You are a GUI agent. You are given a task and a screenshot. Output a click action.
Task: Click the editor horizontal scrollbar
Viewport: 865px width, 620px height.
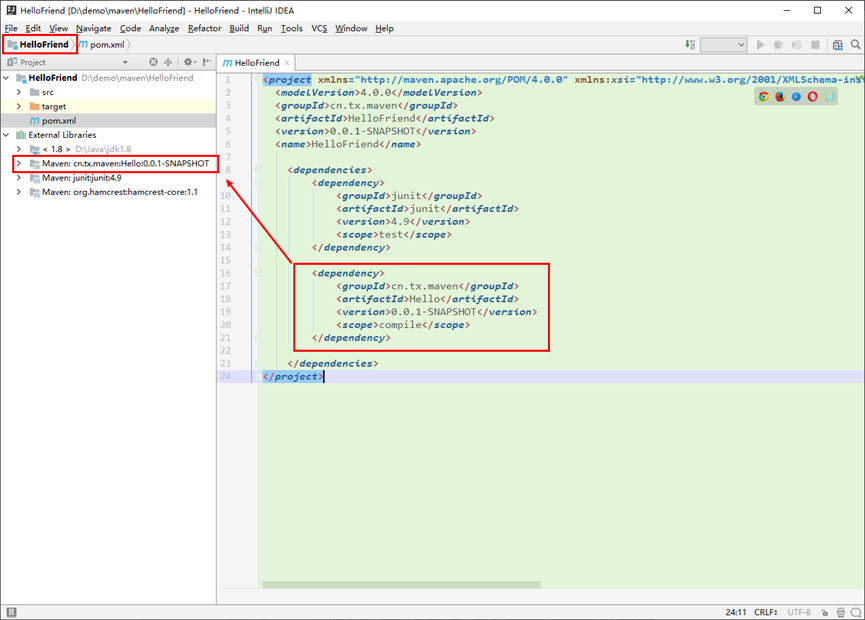pyautogui.click(x=401, y=584)
